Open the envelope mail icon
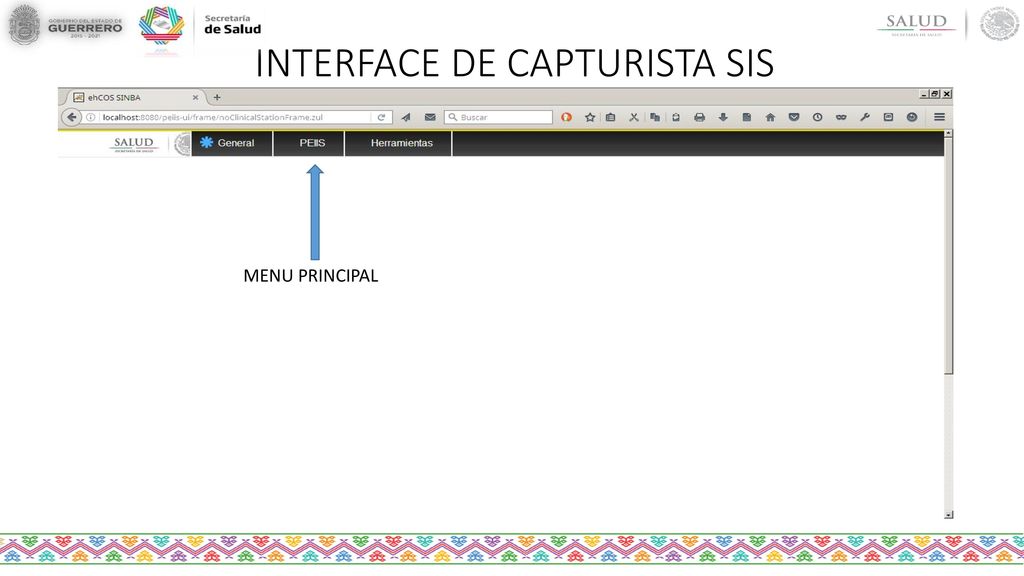The image size is (1024, 576). tap(430, 118)
